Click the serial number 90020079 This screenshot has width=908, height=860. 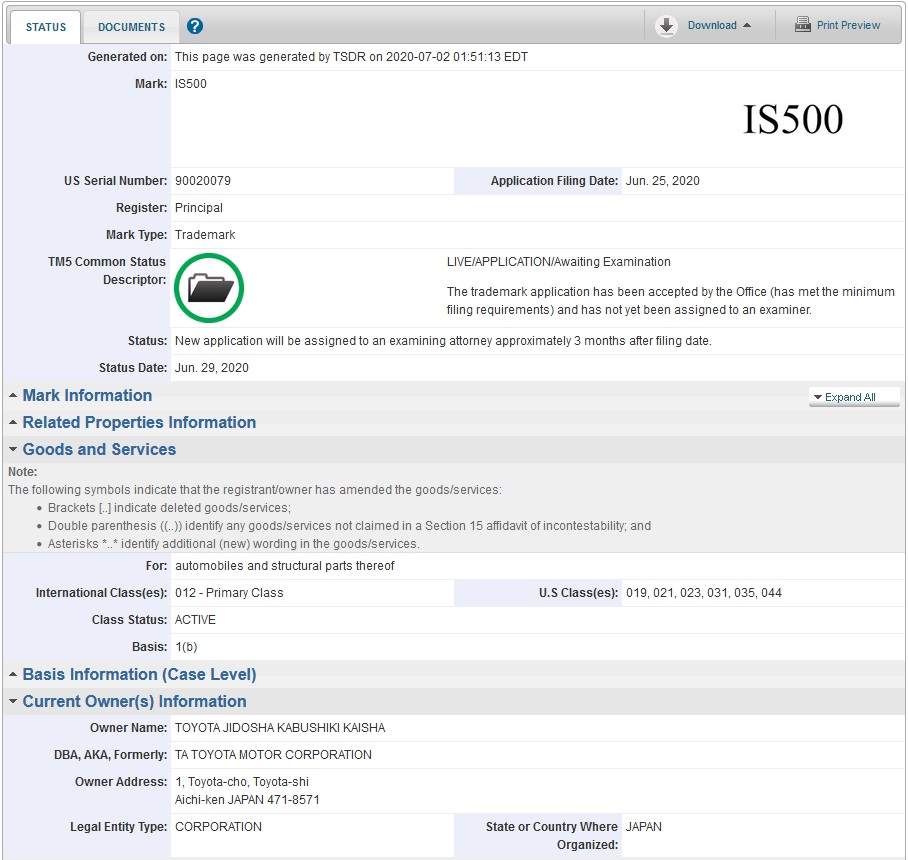(x=203, y=181)
